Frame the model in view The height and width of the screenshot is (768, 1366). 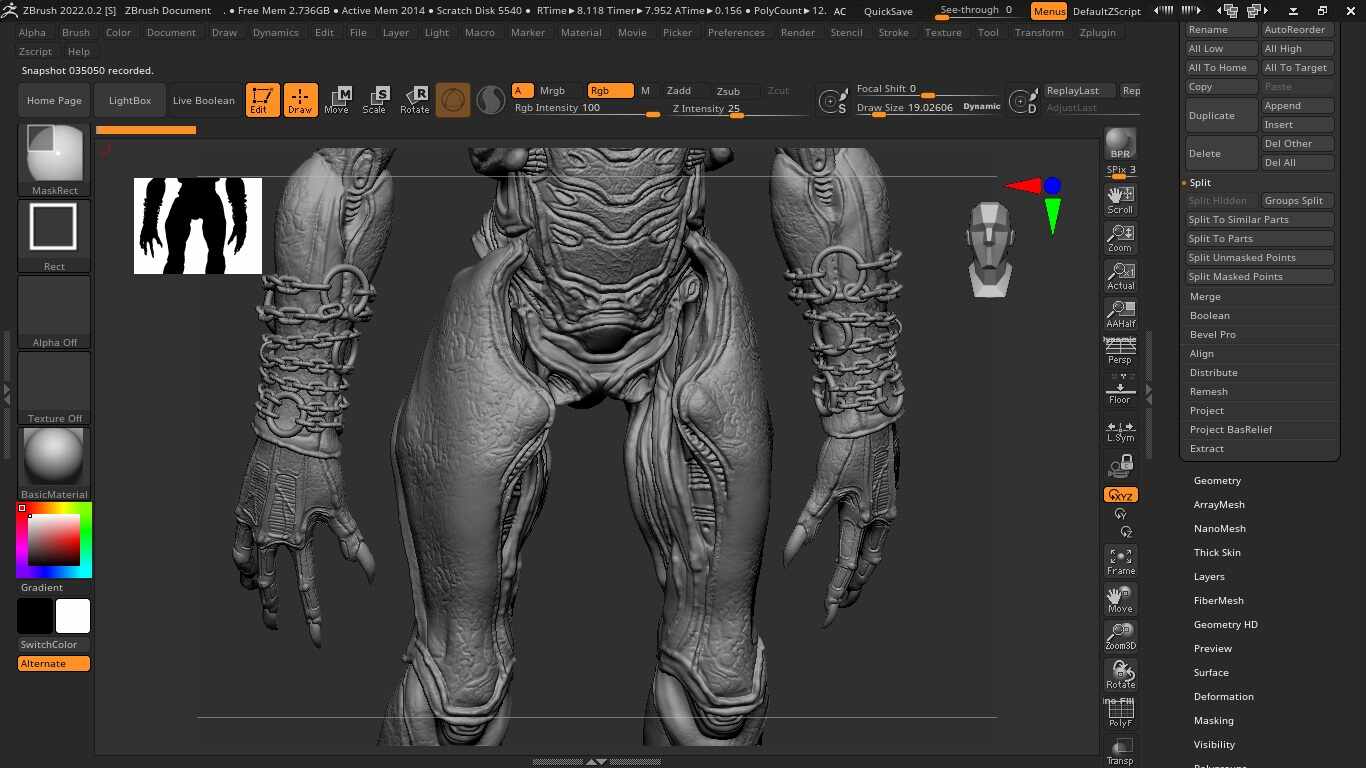coord(1120,561)
